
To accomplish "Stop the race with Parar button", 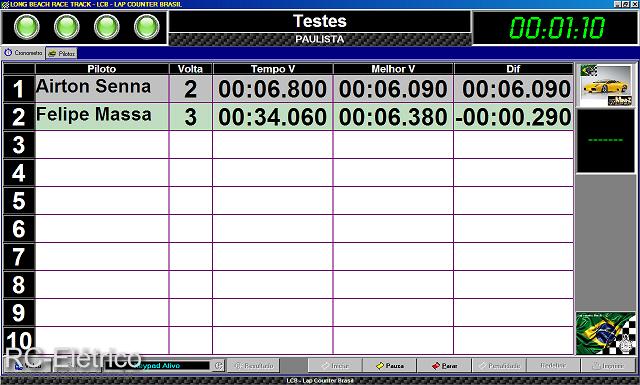I will (x=444, y=366).
